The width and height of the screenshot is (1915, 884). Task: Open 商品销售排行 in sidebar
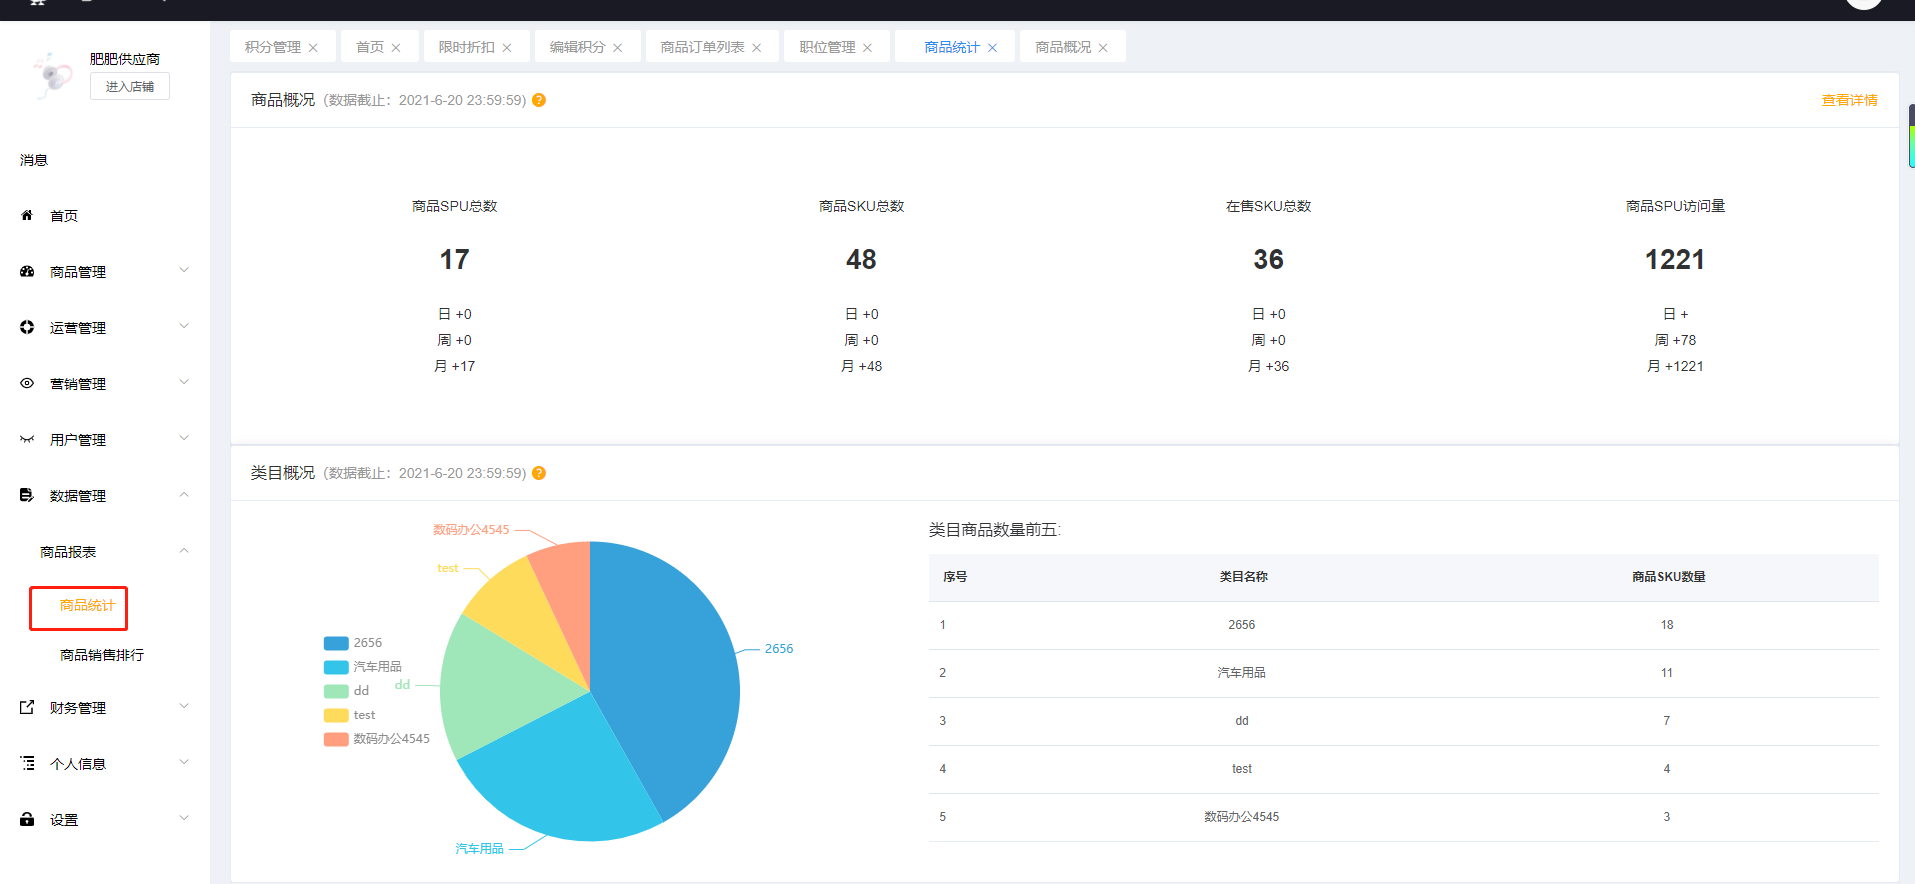point(102,655)
